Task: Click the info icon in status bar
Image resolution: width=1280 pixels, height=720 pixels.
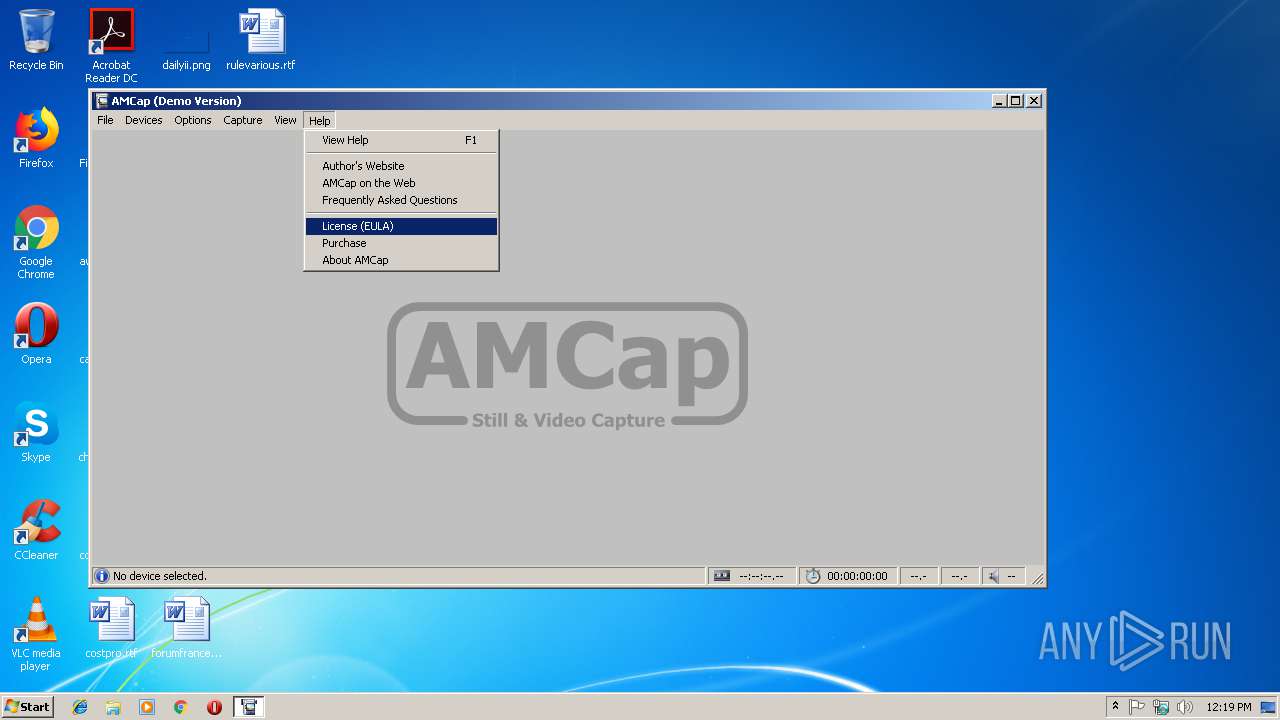Action: pyautogui.click(x=102, y=576)
